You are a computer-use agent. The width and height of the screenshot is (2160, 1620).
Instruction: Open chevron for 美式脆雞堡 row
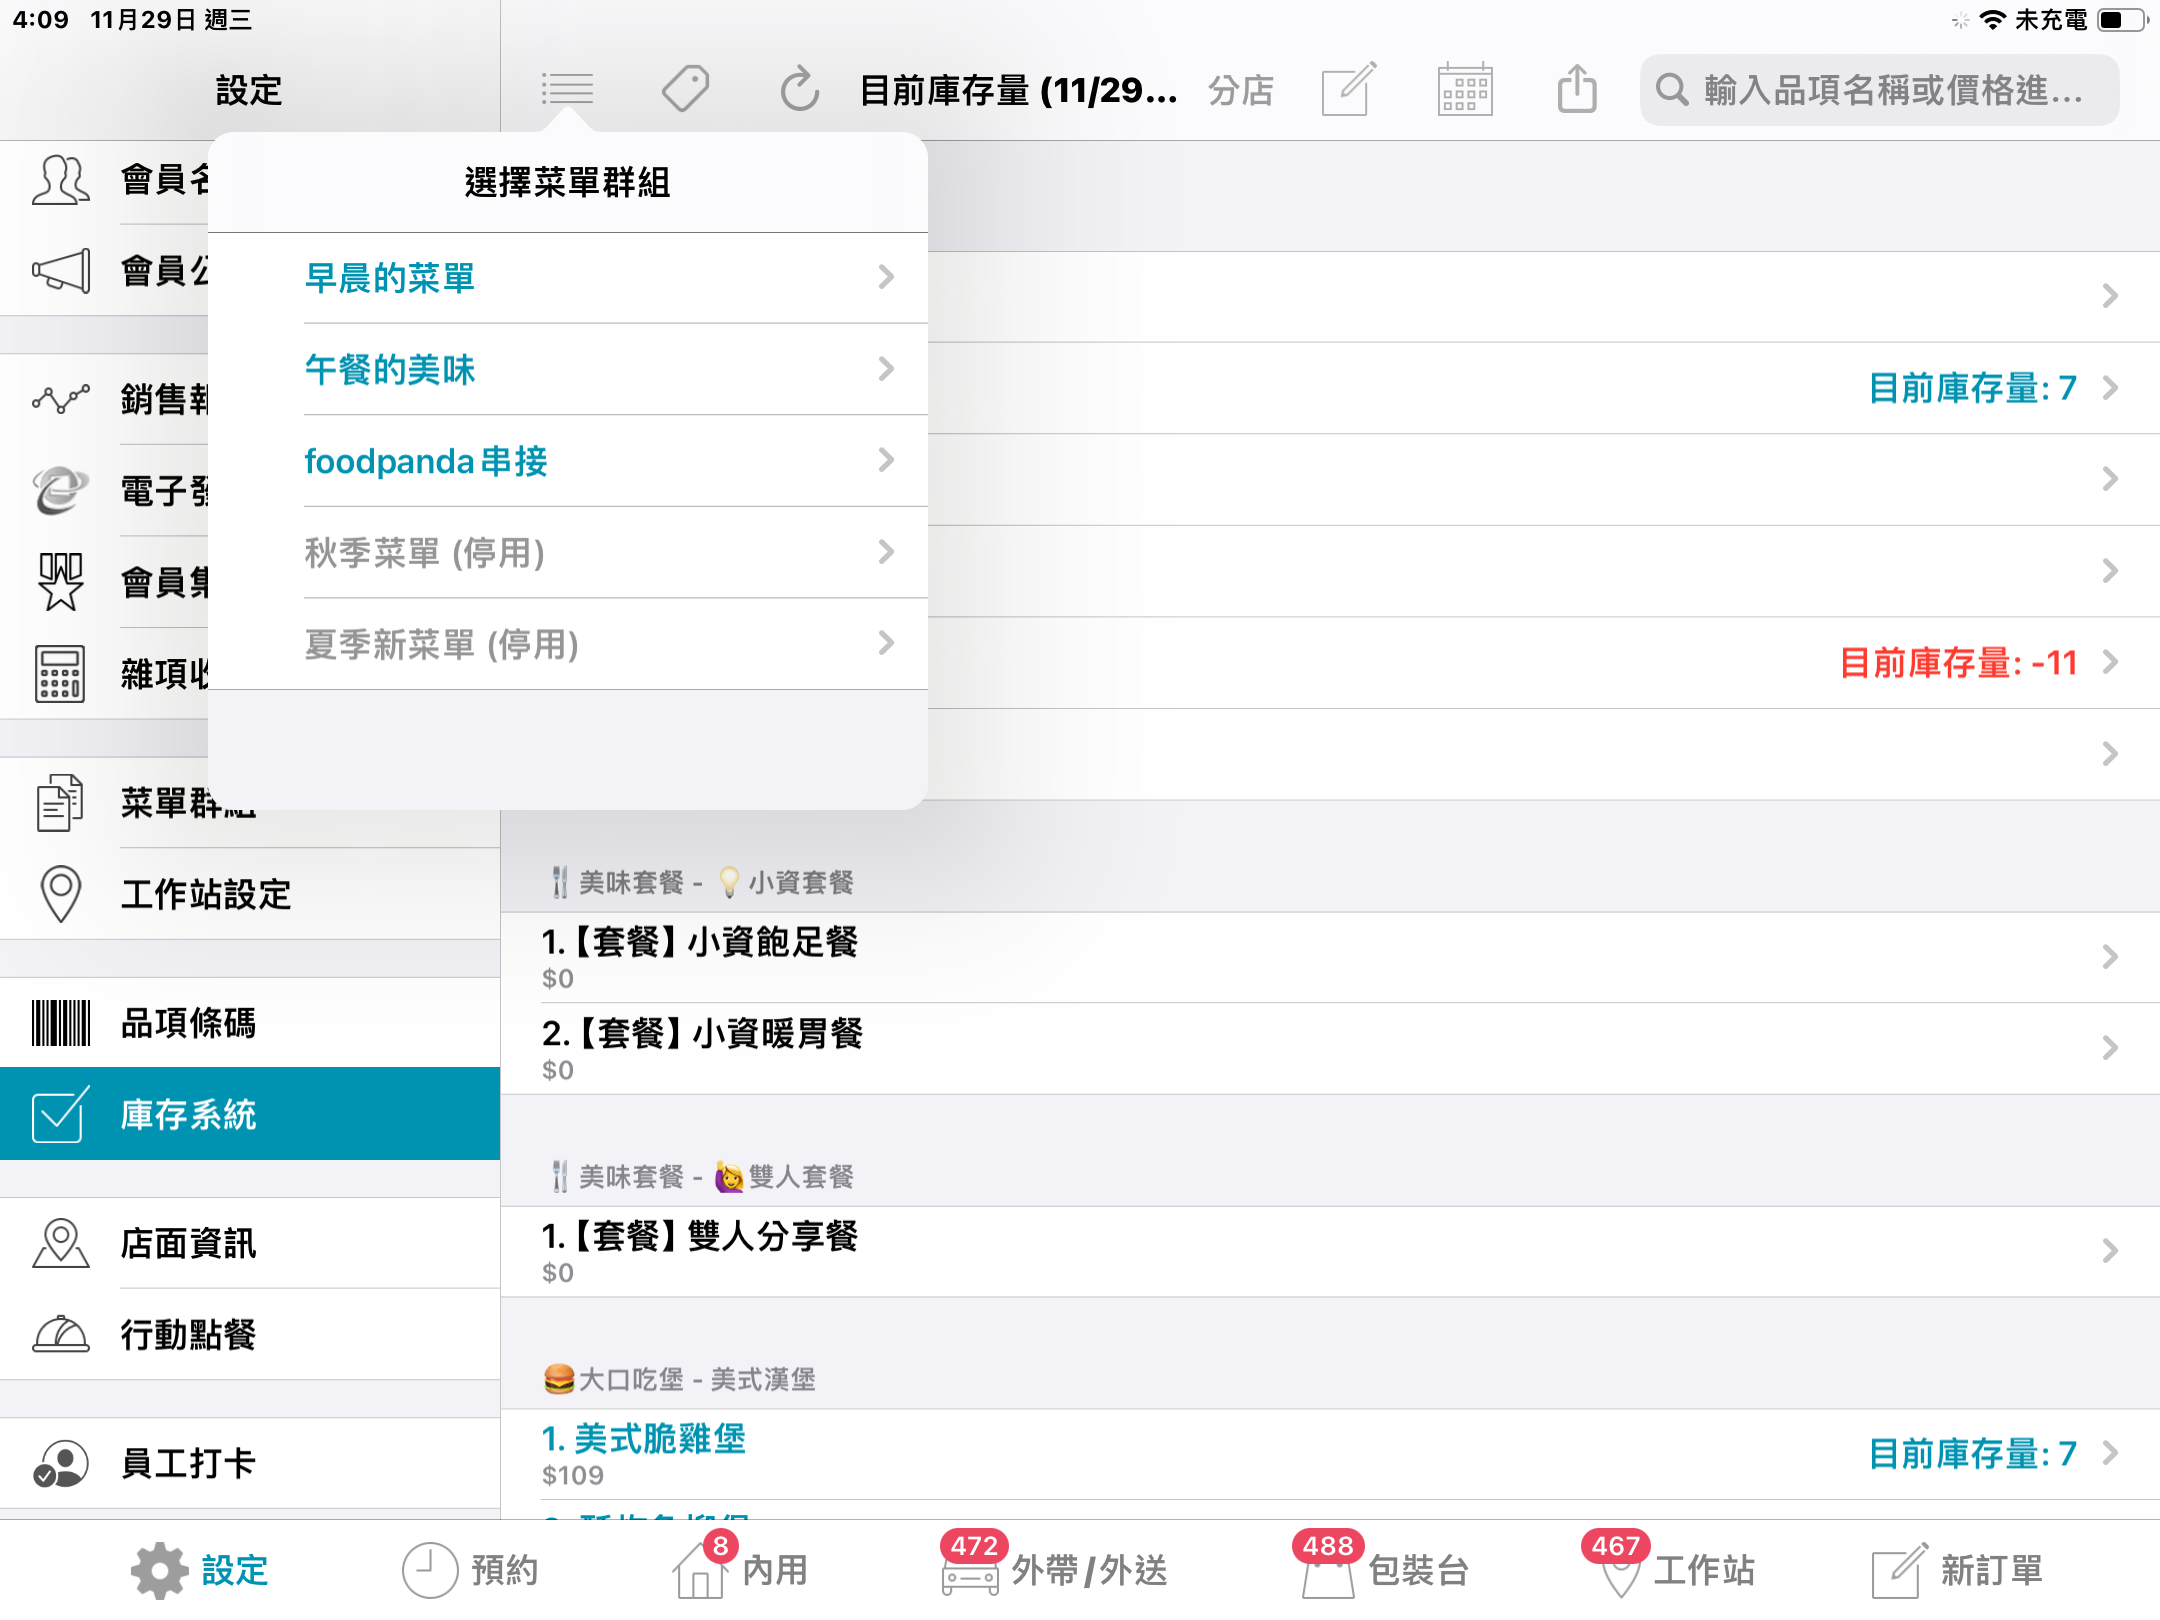tap(2110, 1454)
